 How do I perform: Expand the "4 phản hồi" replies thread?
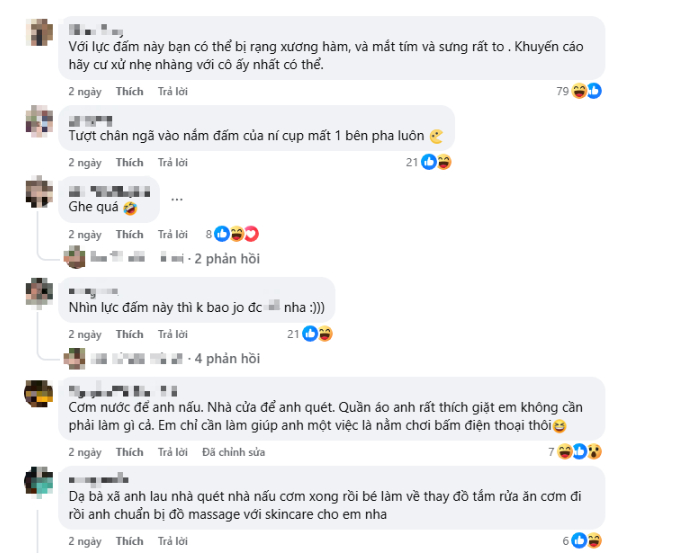tap(226, 358)
